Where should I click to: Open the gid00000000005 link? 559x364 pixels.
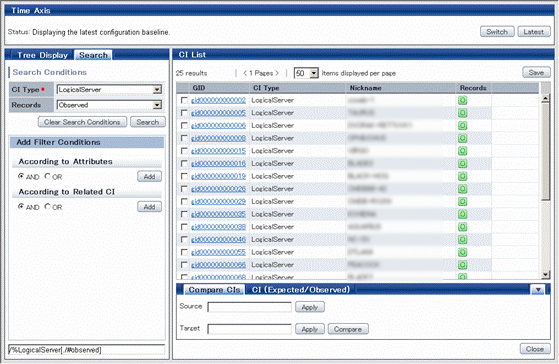[x=218, y=113]
